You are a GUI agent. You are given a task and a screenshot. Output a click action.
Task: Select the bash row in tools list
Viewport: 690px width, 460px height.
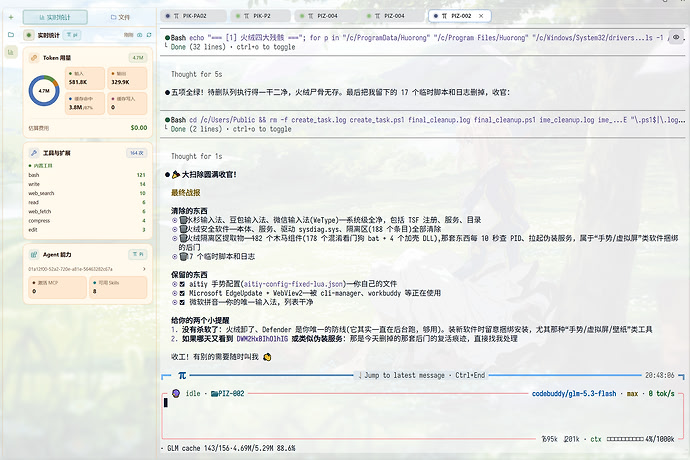pyautogui.click(x=87, y=175)
